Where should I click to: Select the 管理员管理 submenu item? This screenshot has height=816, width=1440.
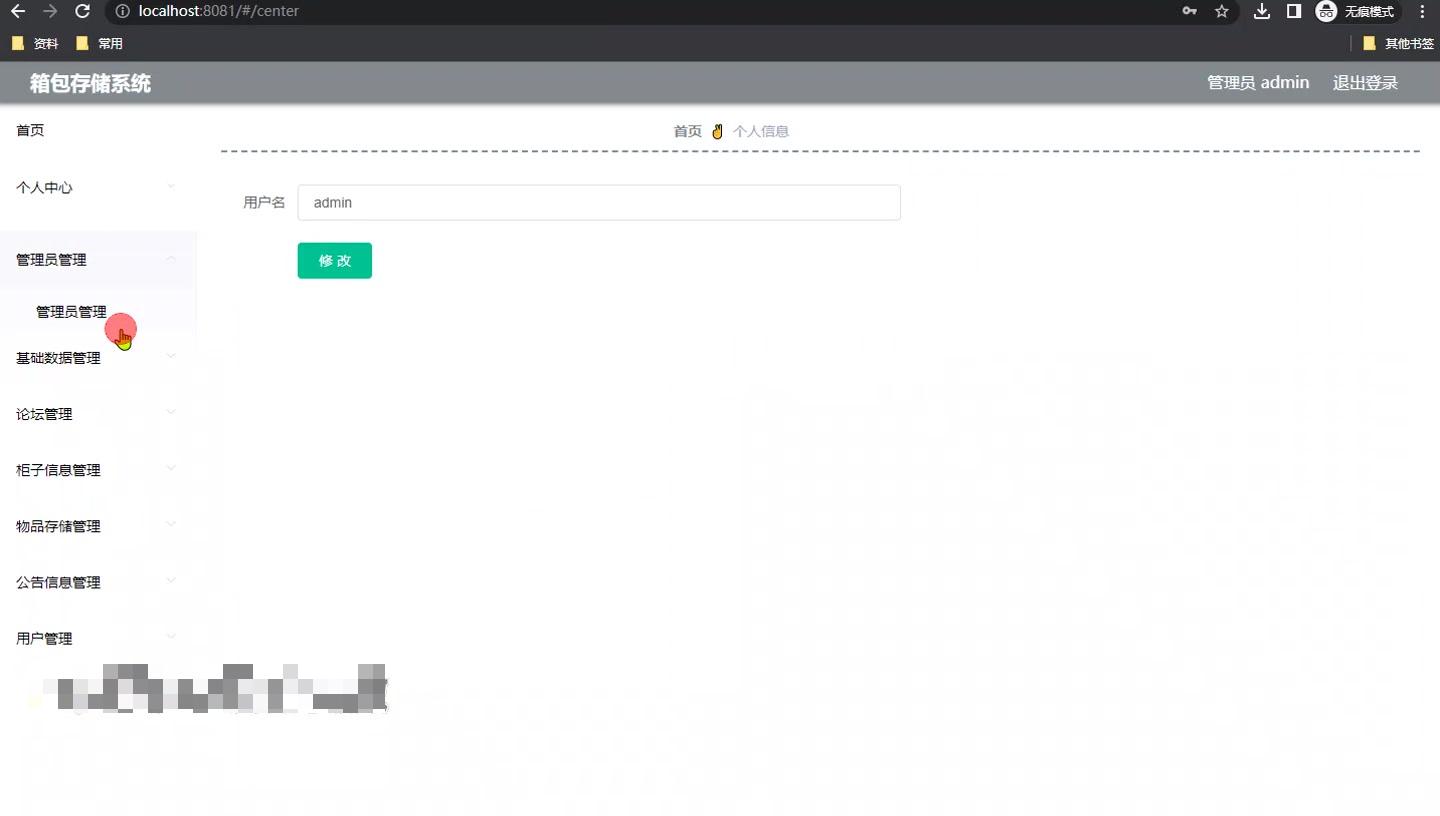[x=71, y=311]
